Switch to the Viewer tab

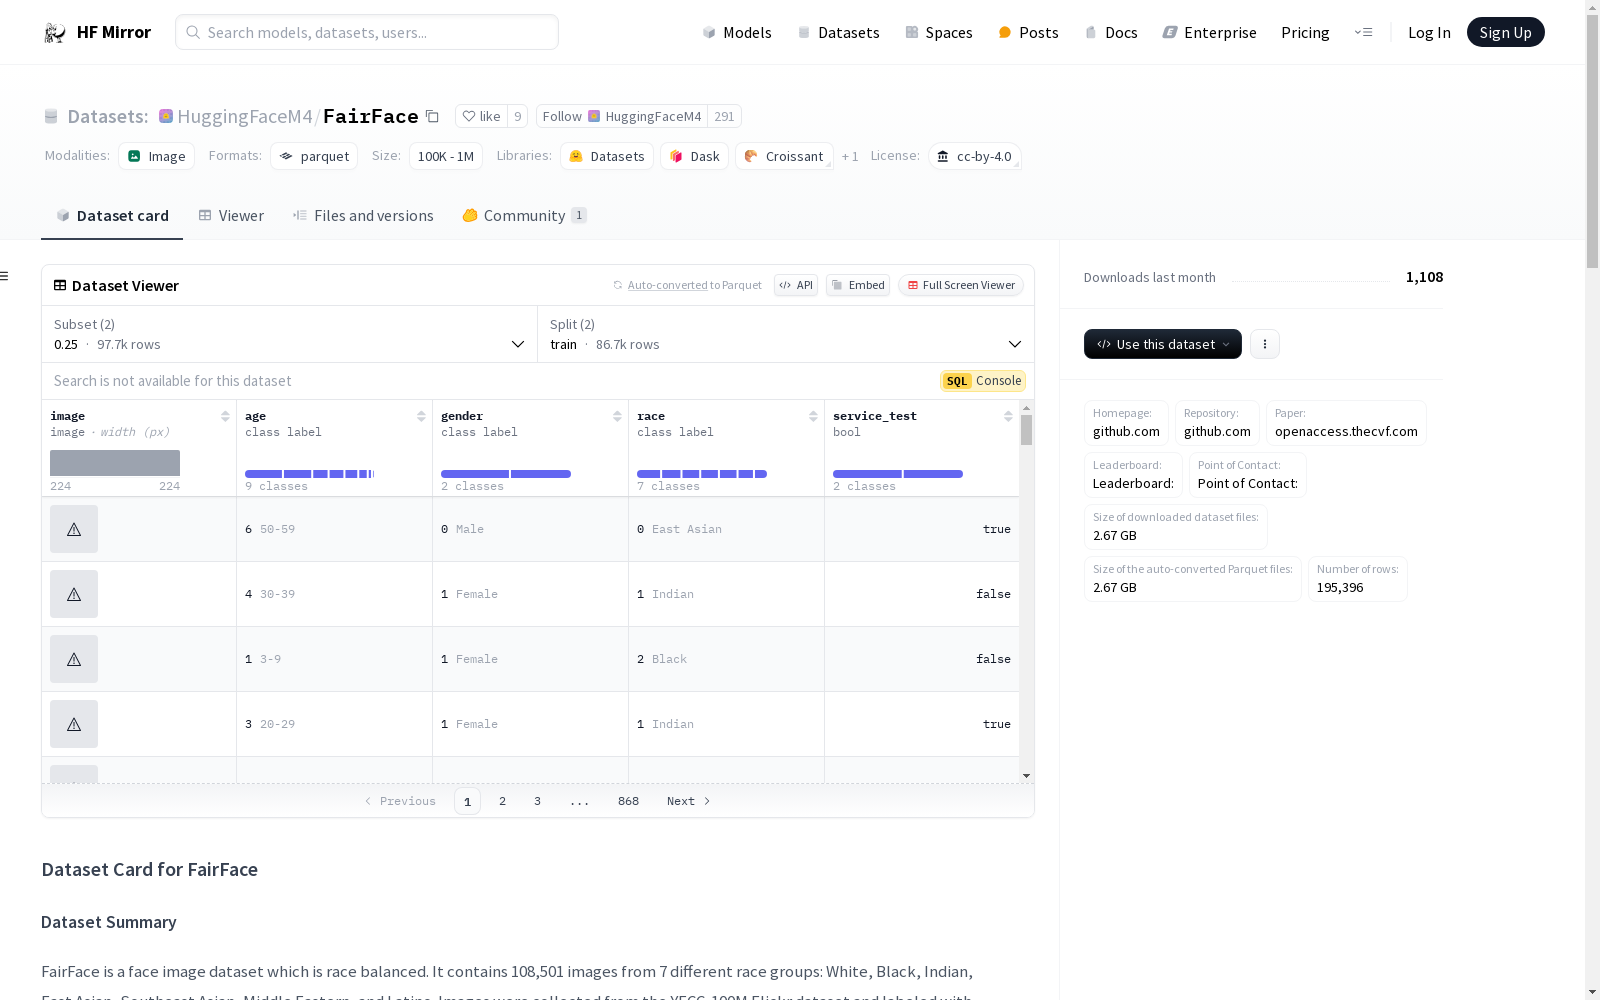(231, 216)
